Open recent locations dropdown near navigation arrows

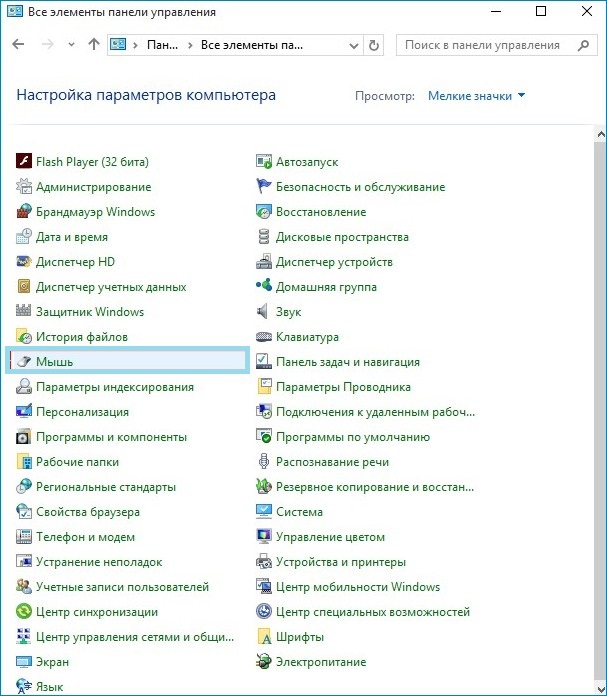pos(71,45)
